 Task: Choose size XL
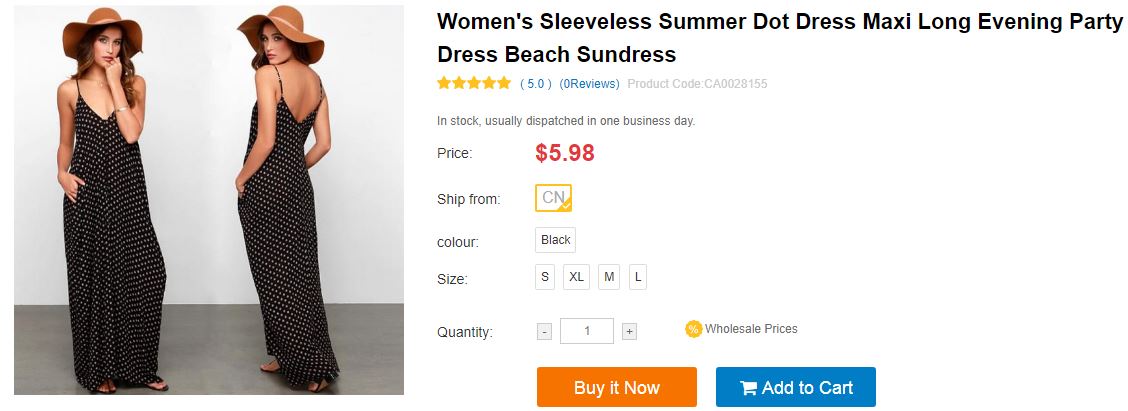click(576, 277)
